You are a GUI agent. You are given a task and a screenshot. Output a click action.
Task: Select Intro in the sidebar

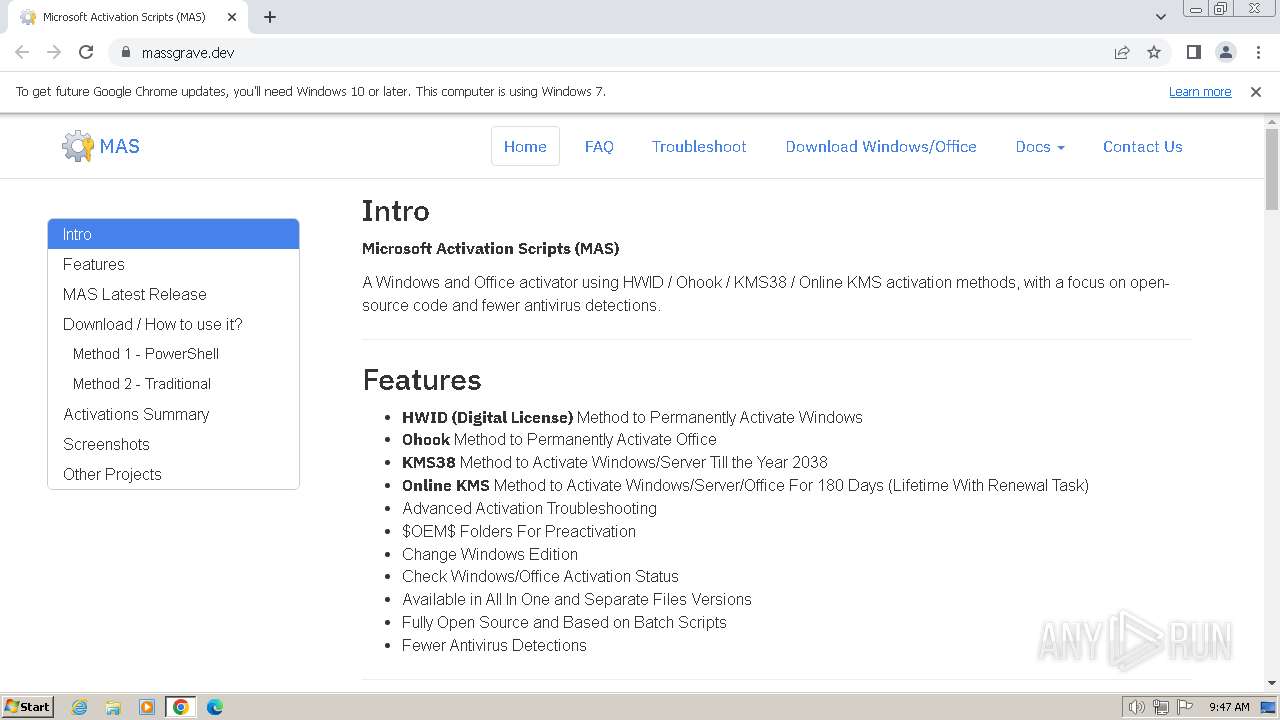point(173,234)
